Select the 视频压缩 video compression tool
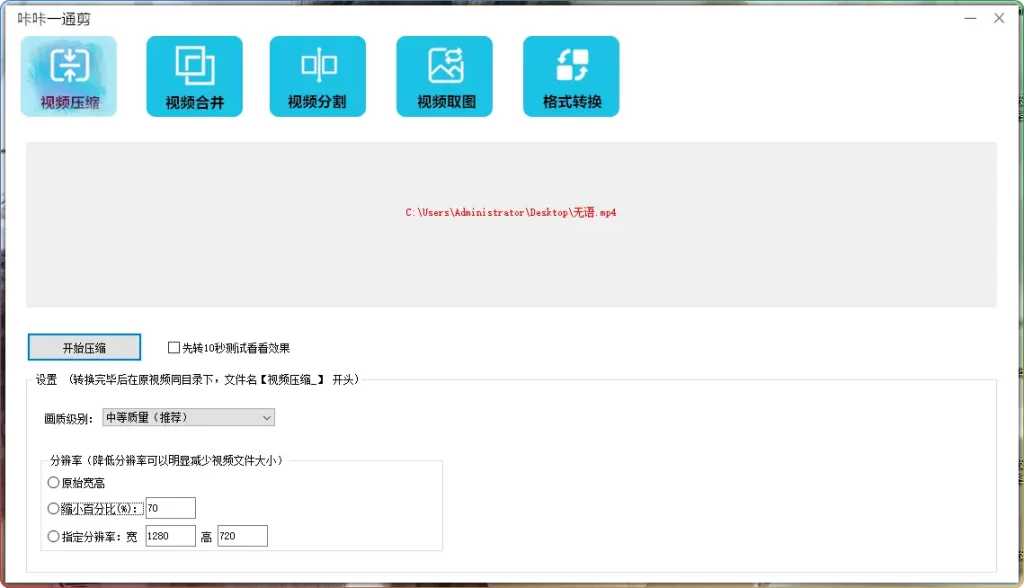Screen dimensions: 1024x588 [69, 76]
